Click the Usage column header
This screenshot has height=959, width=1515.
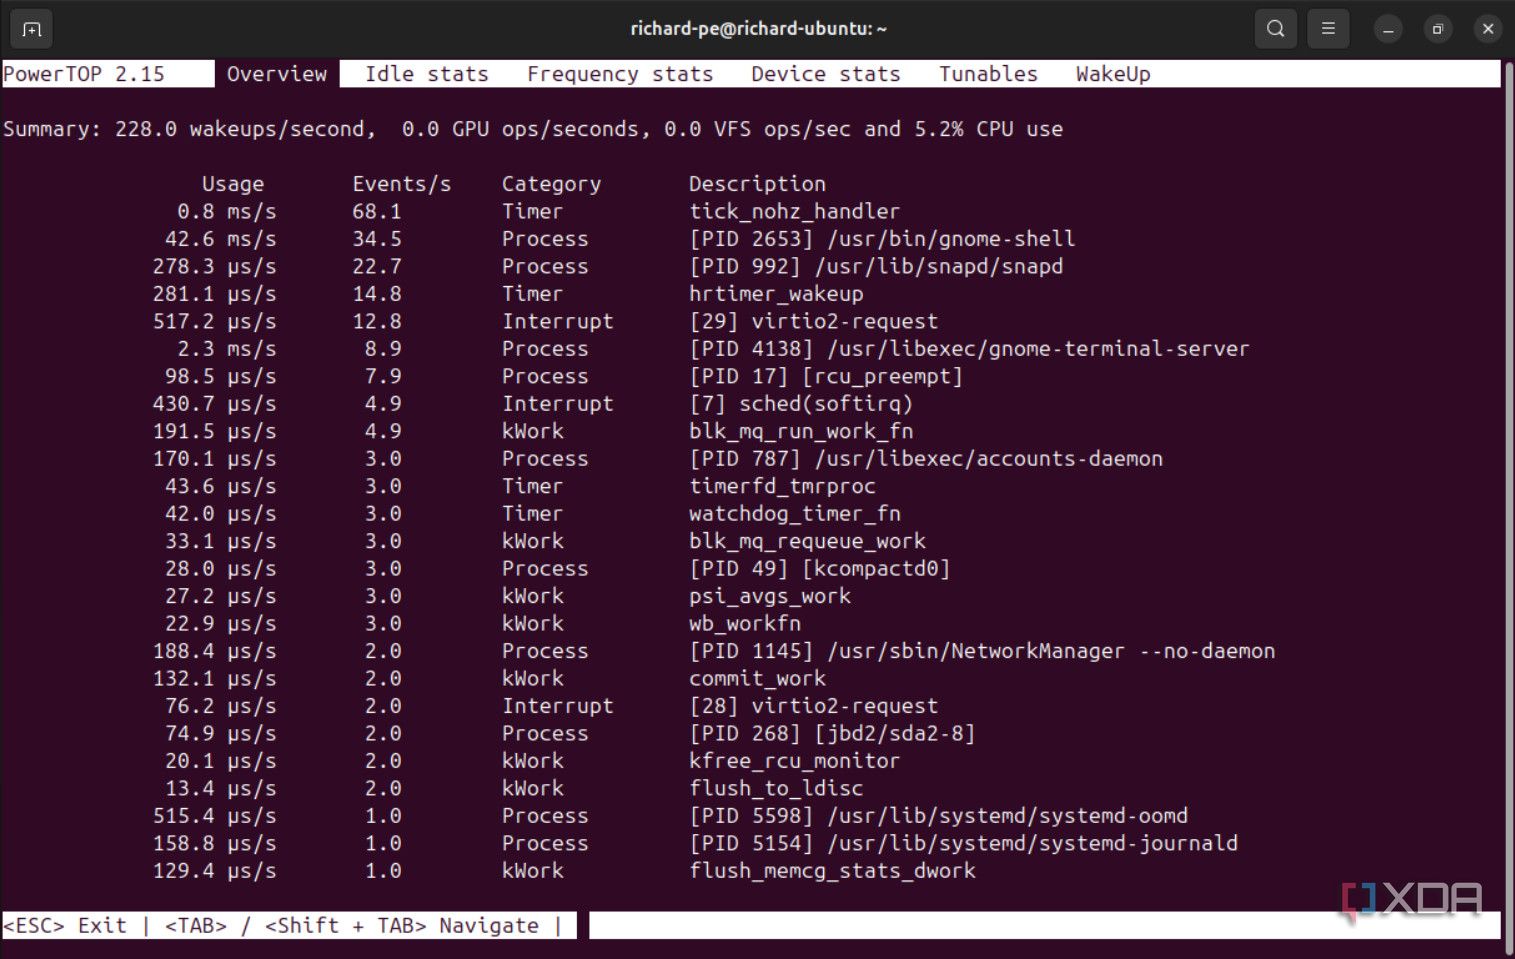click(233, 184)
